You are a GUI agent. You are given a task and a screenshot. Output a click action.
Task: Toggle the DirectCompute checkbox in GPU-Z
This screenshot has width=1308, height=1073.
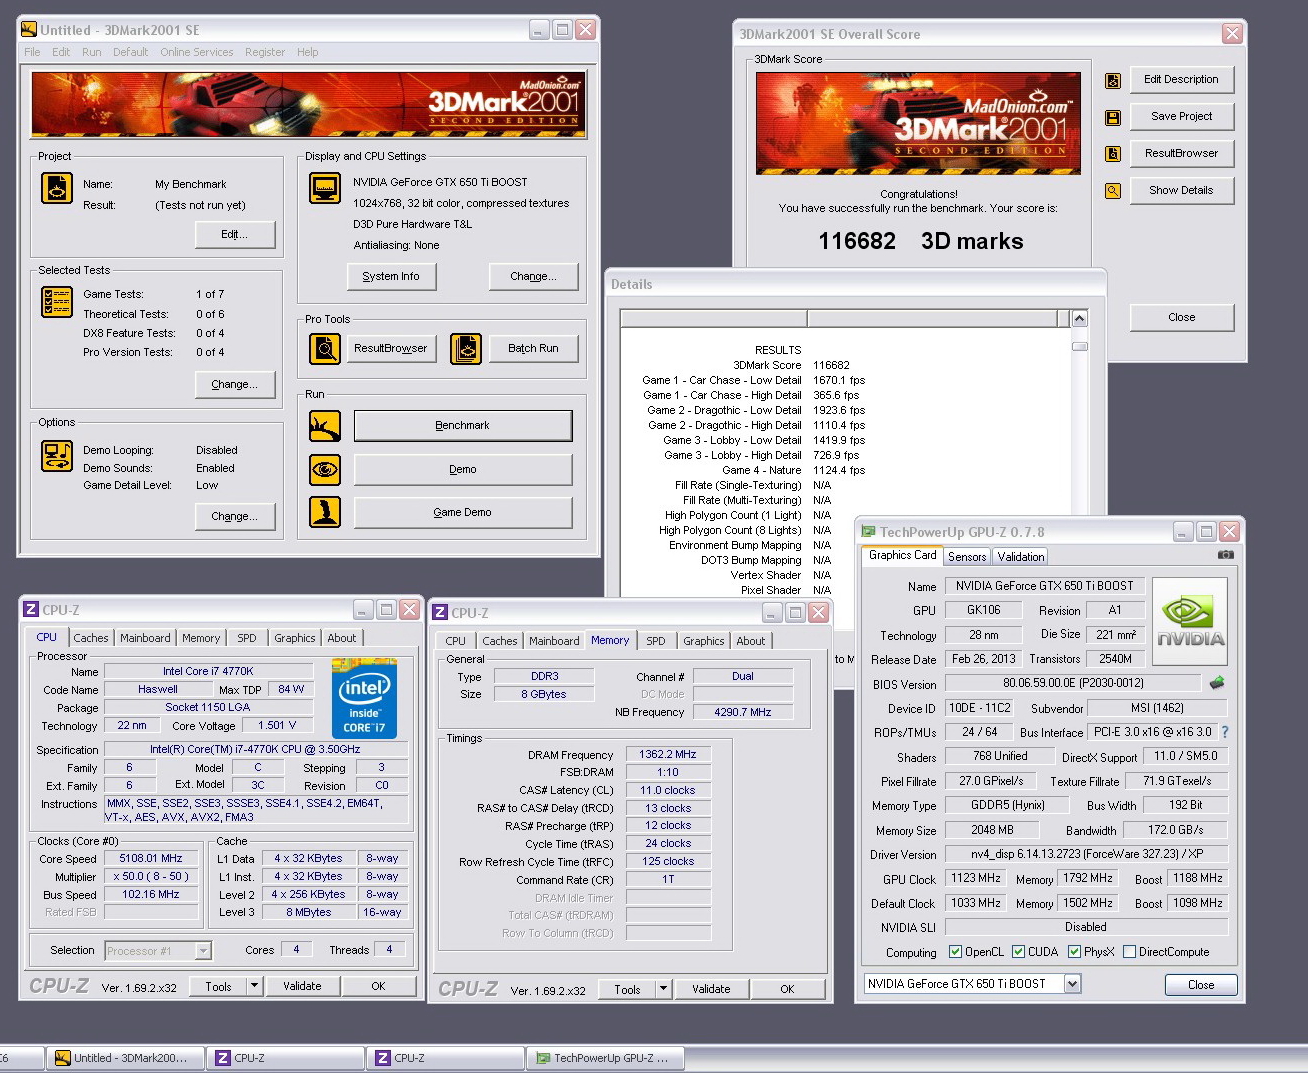pos(1129,952)
